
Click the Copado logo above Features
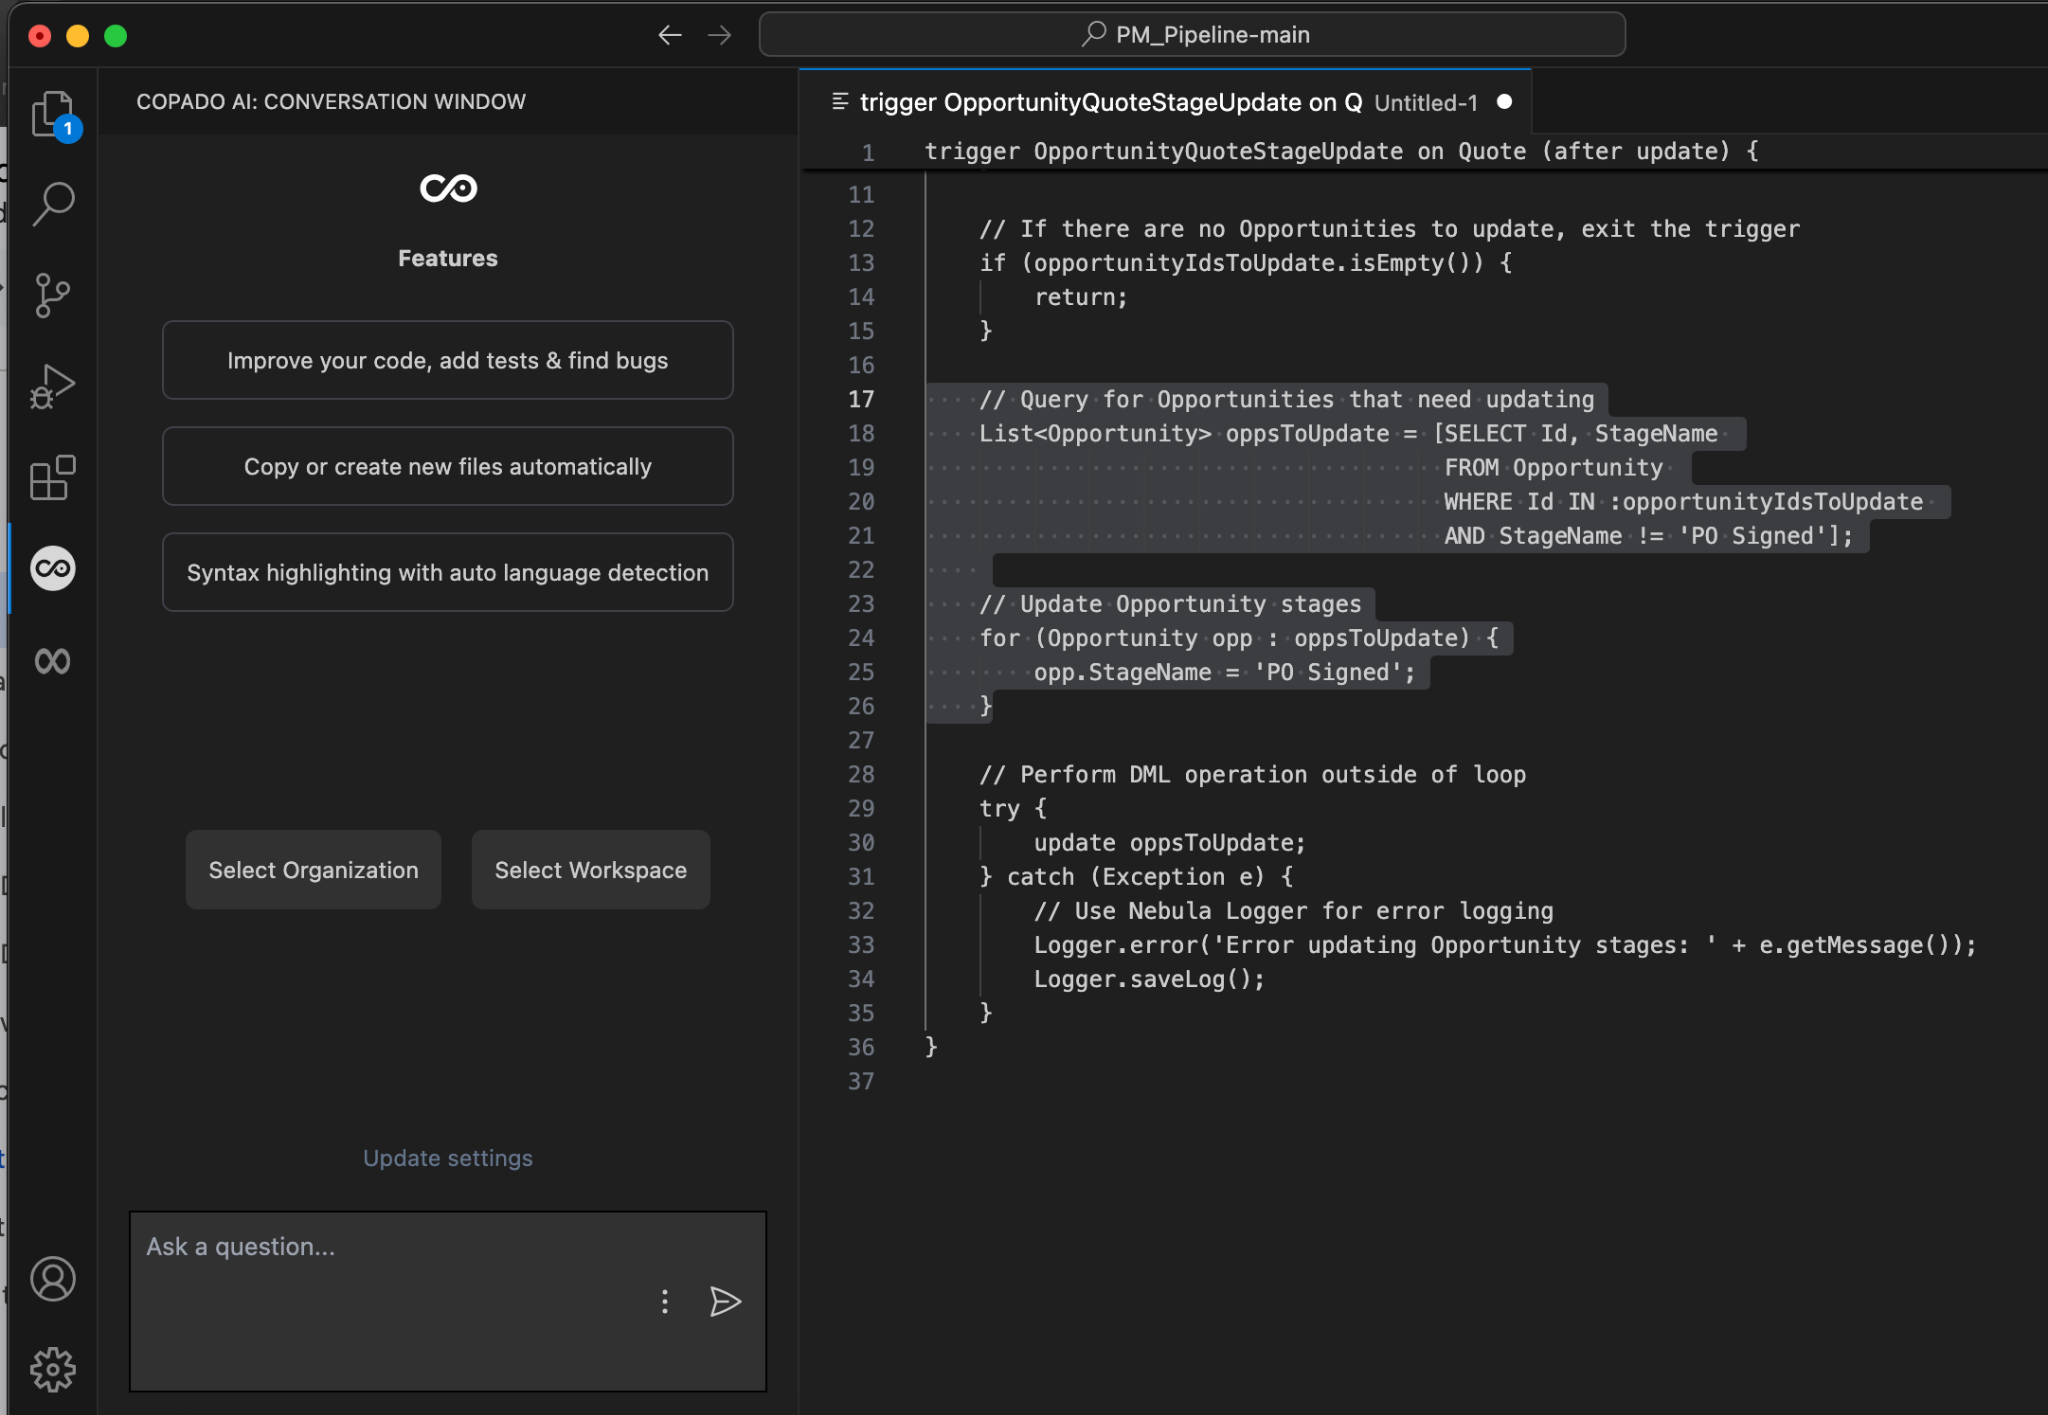pyautogui.click(x=448, y=188)
